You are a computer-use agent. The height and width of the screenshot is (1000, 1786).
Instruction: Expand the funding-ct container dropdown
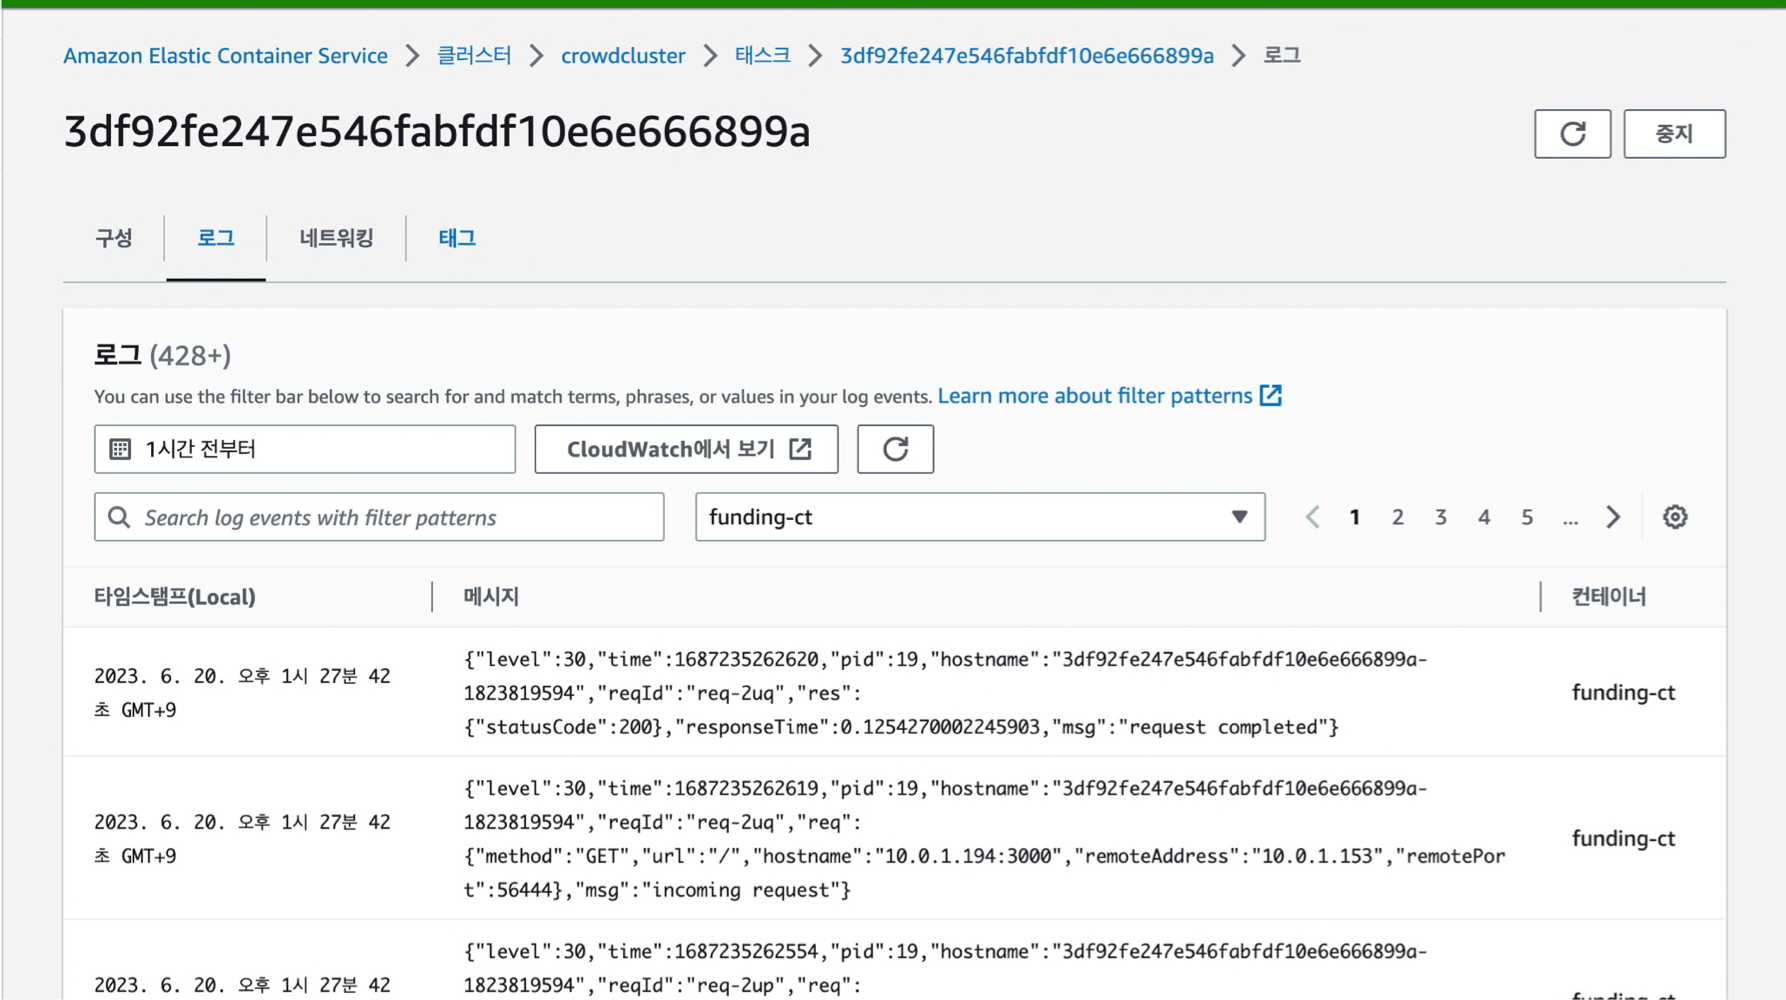click(980, 517)
